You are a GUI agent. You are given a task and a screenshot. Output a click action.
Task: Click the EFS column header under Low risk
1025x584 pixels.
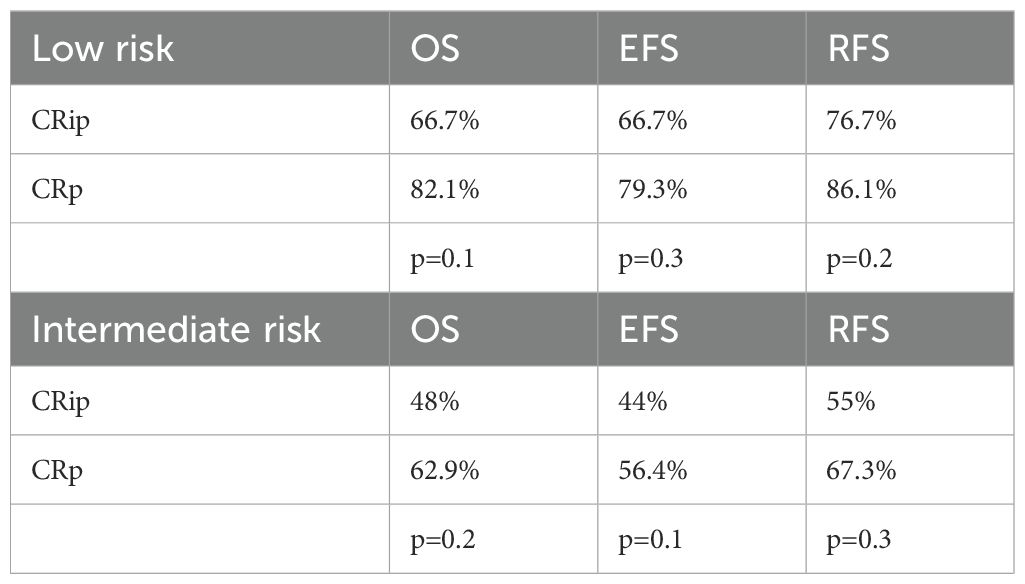click(649, 49)
